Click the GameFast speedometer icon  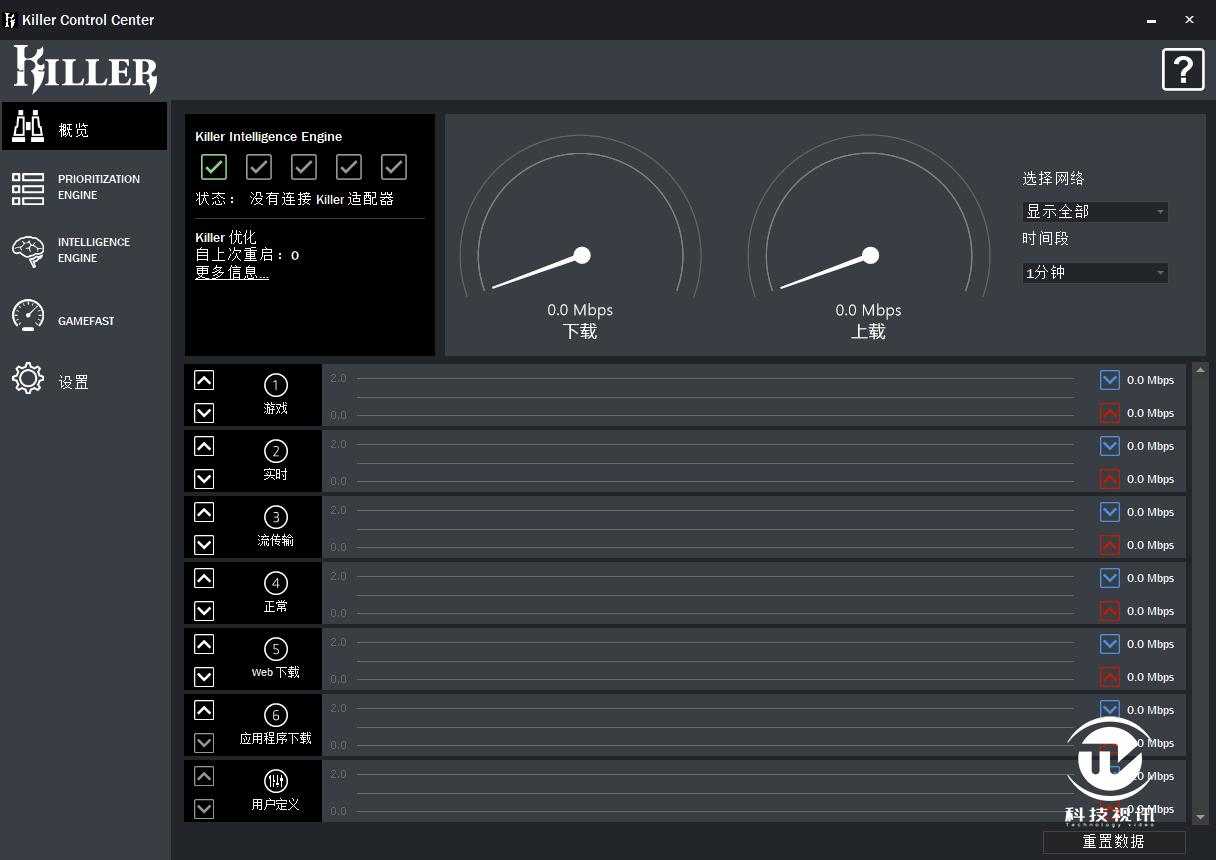[28, 316]
